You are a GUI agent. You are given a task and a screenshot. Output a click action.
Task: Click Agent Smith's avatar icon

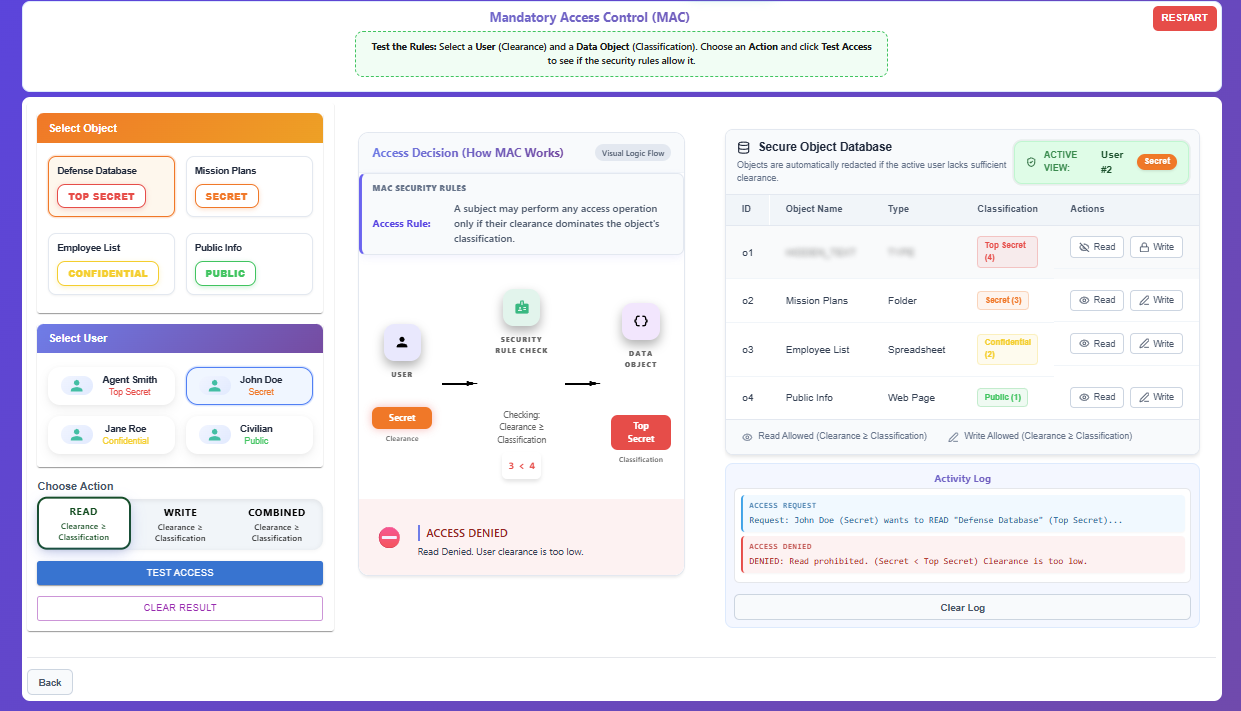tap(77, 385)
